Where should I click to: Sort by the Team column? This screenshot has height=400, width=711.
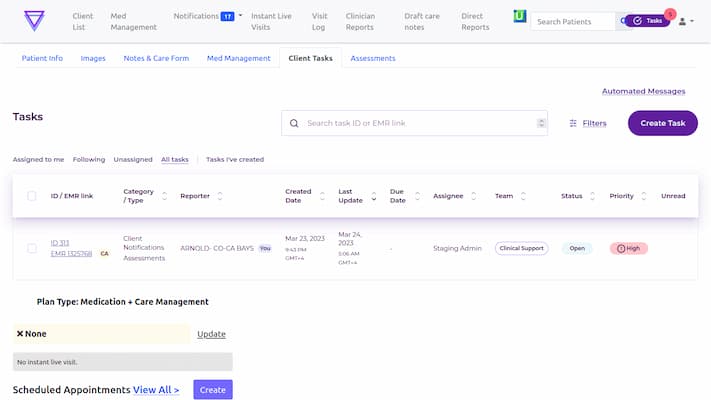click(x=523, y=196)
